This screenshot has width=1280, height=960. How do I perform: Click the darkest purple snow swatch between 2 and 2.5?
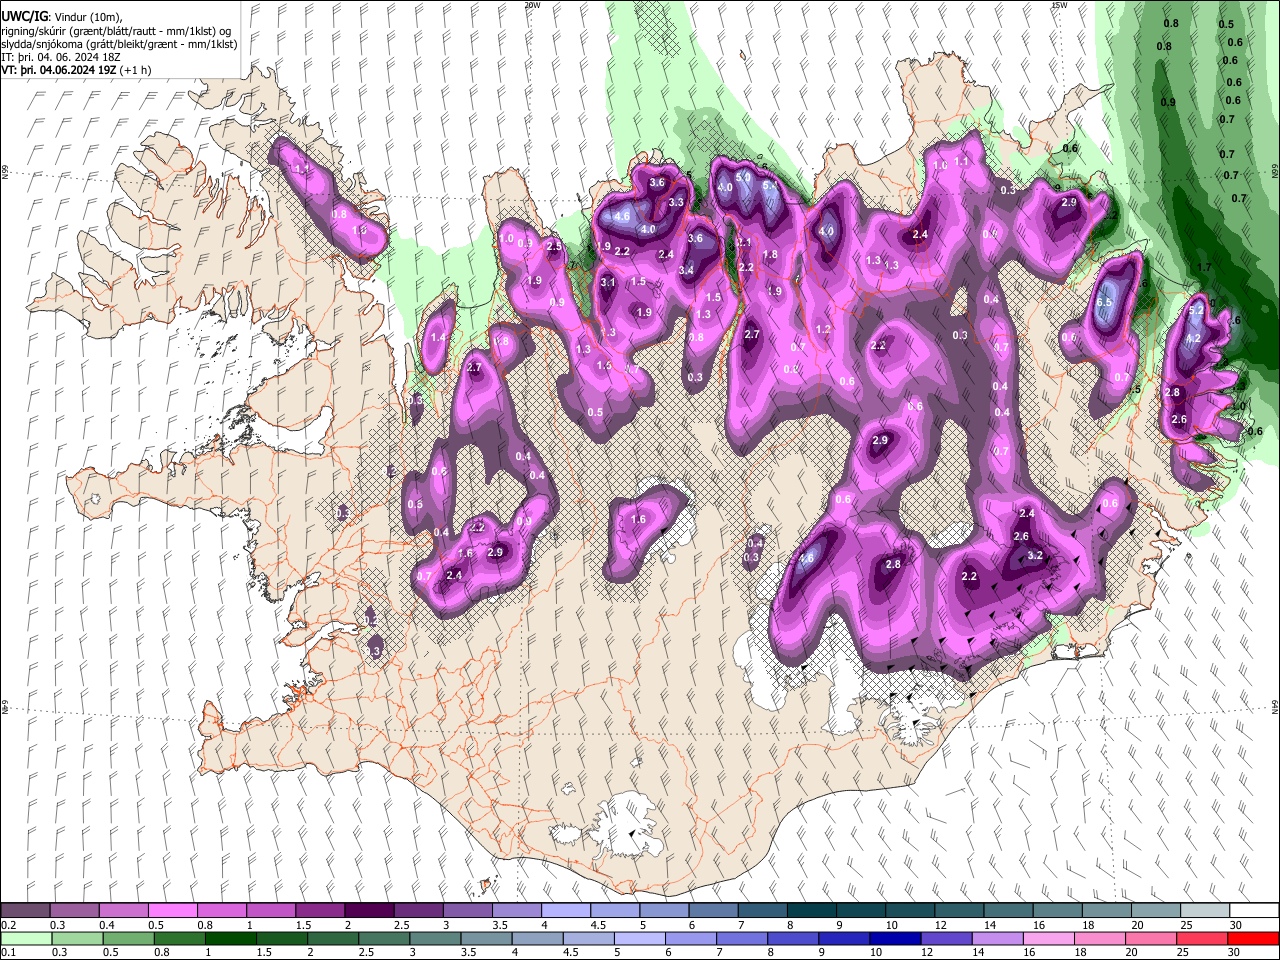[x=369, y=911]
